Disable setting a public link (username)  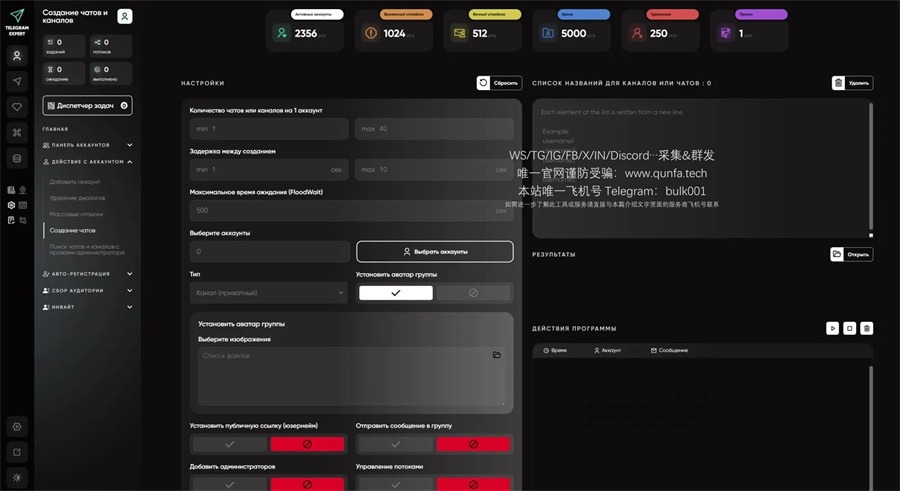click(x=307, y=444)
